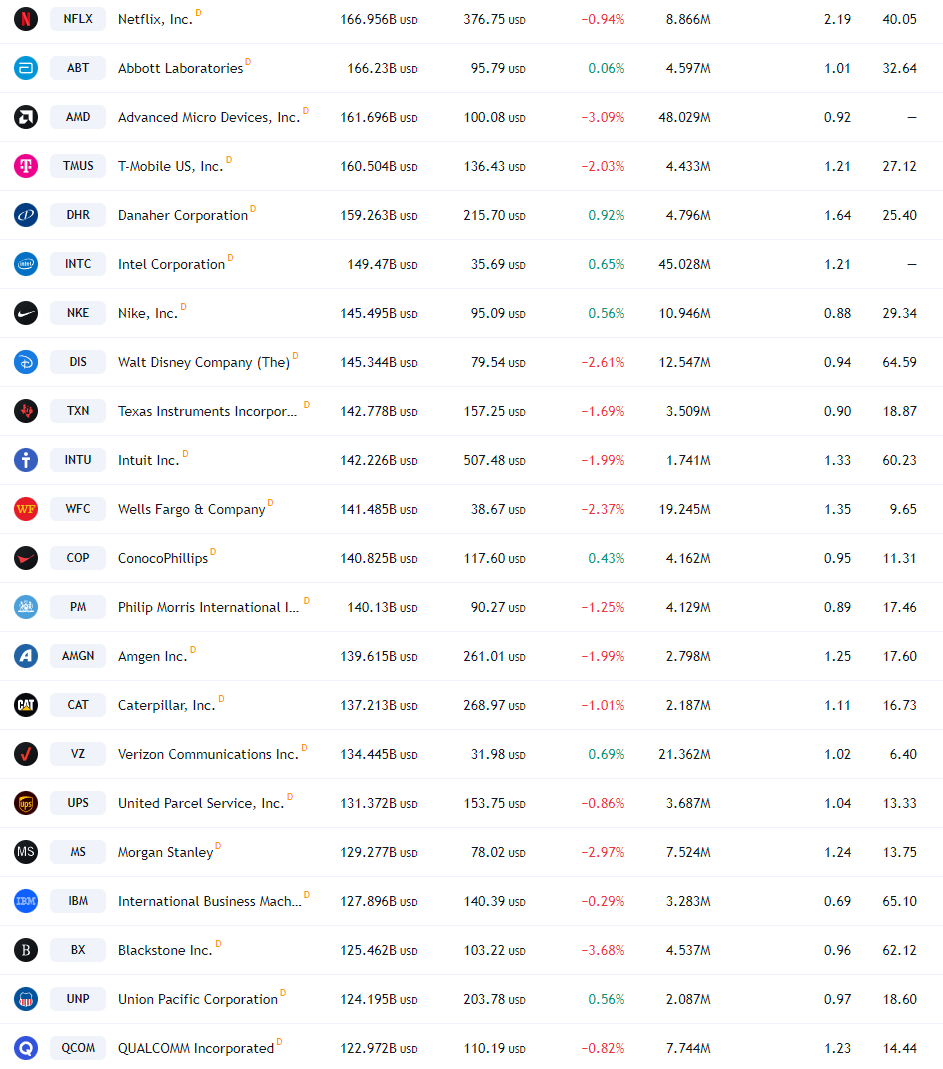The width and height of the screenshot is (943, 1069).
Task: Click the Nike swoosh logo icon
Action: [x=26, y=313]
